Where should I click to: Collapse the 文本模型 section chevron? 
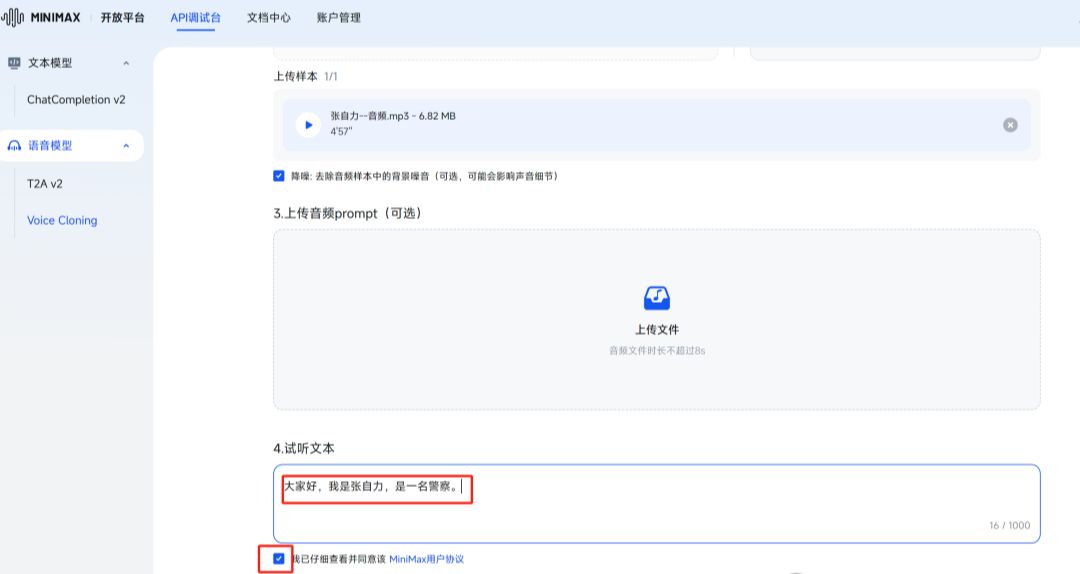click(126, 63)
